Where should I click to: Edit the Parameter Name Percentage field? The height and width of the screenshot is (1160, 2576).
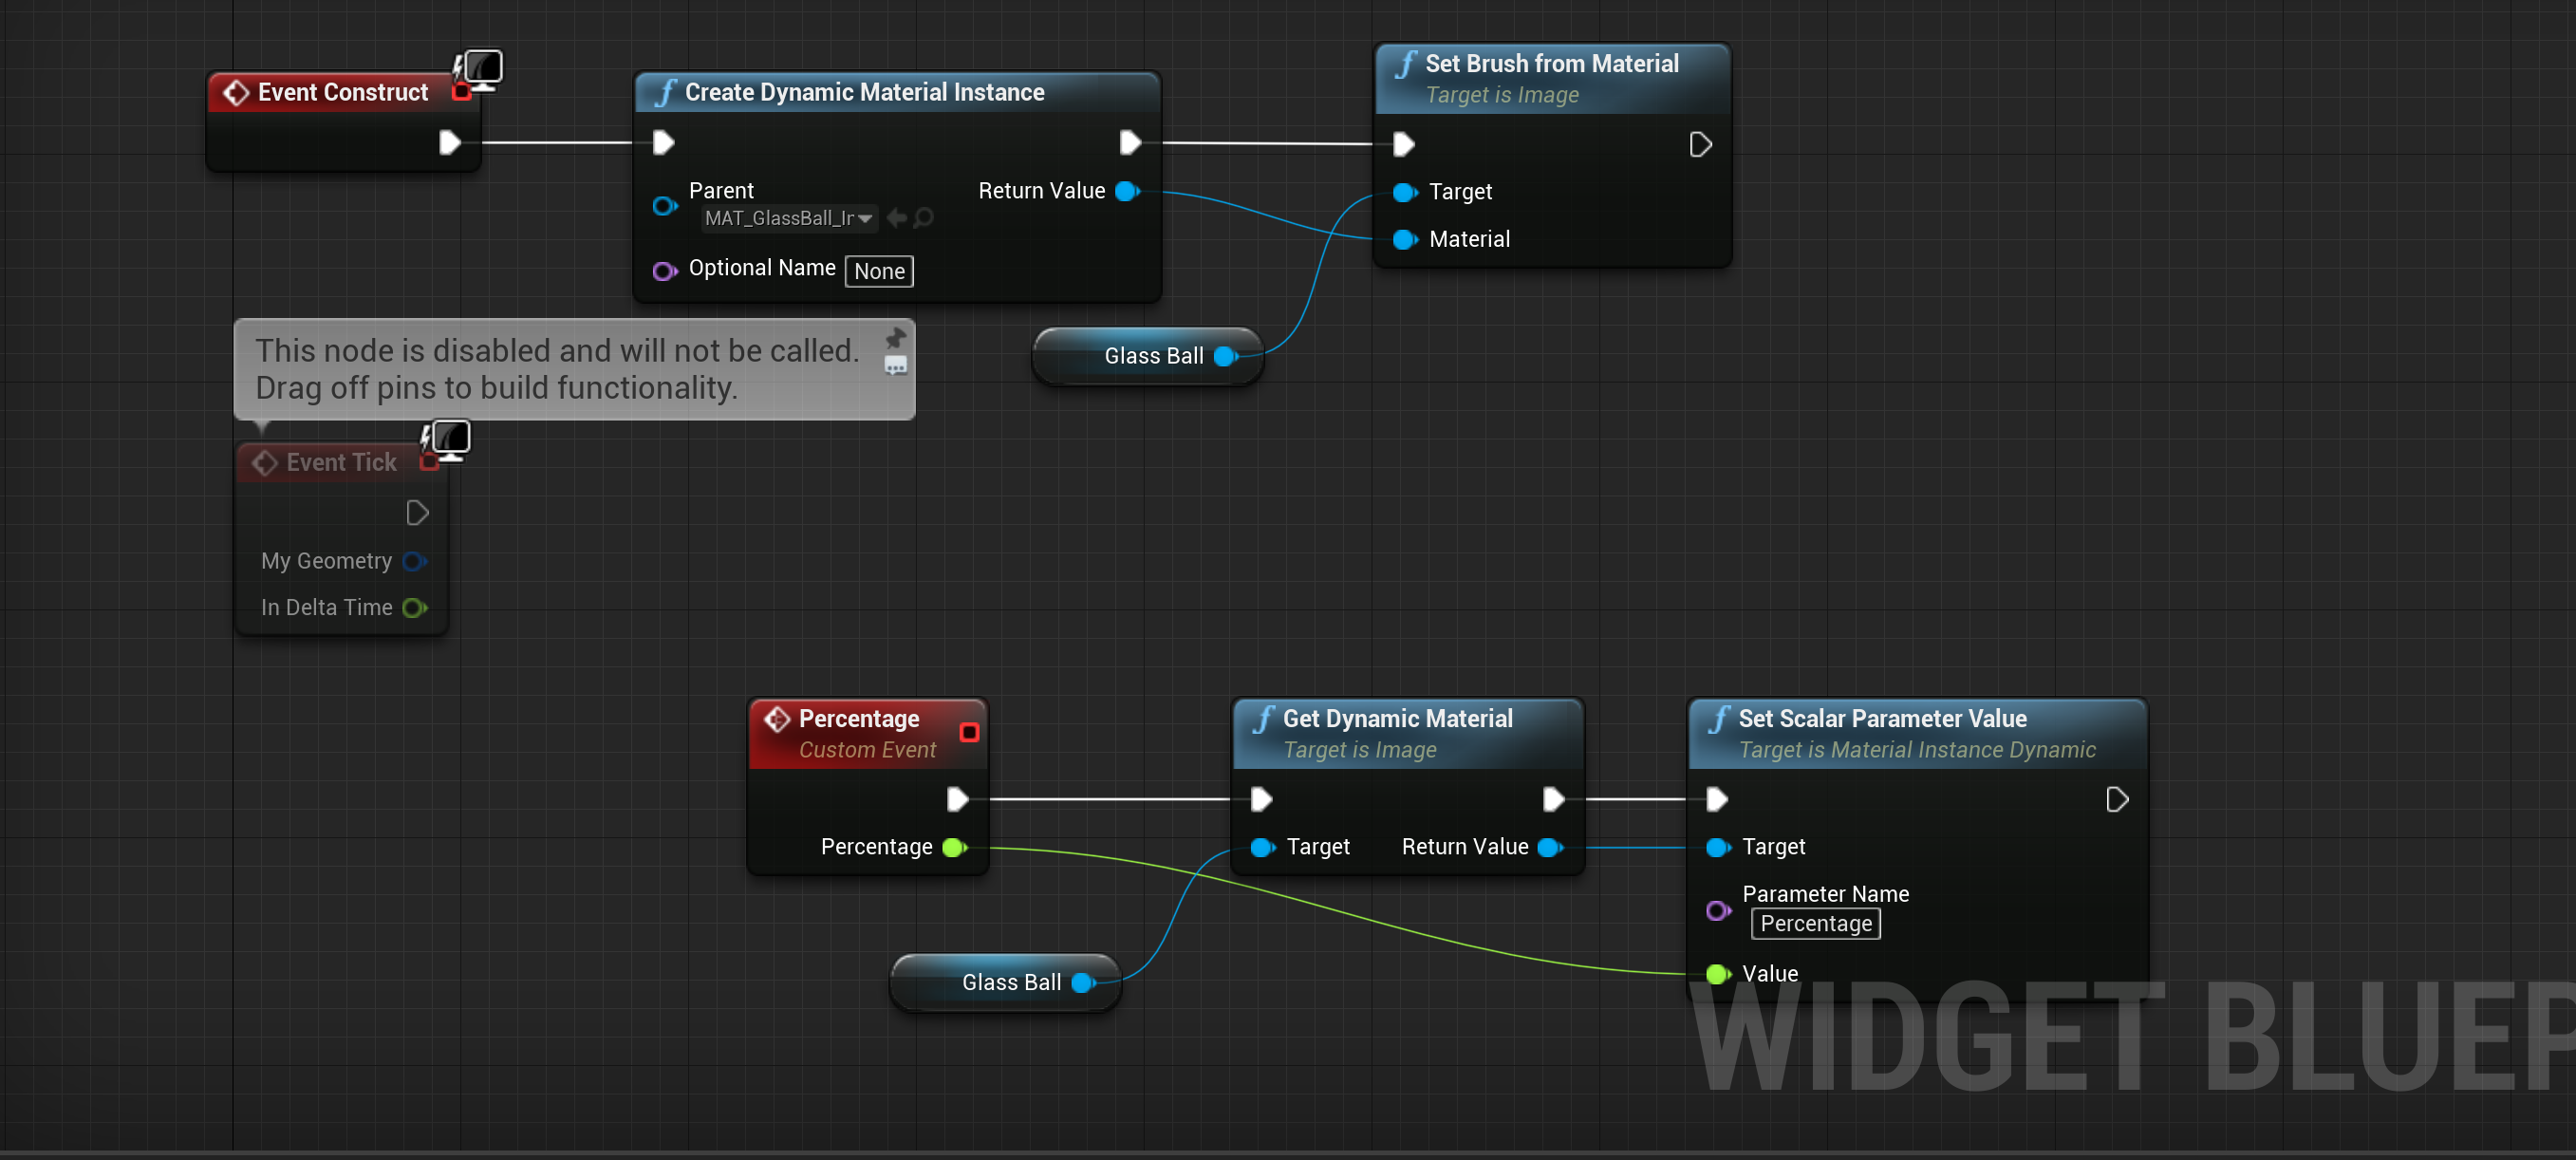(x=1814, y=924)
